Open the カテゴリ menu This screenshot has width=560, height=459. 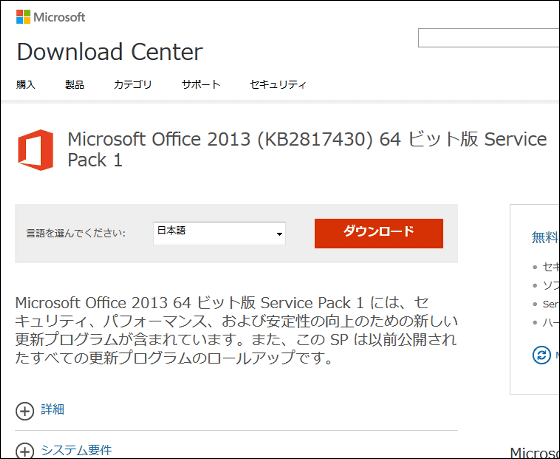pos(133,85)
